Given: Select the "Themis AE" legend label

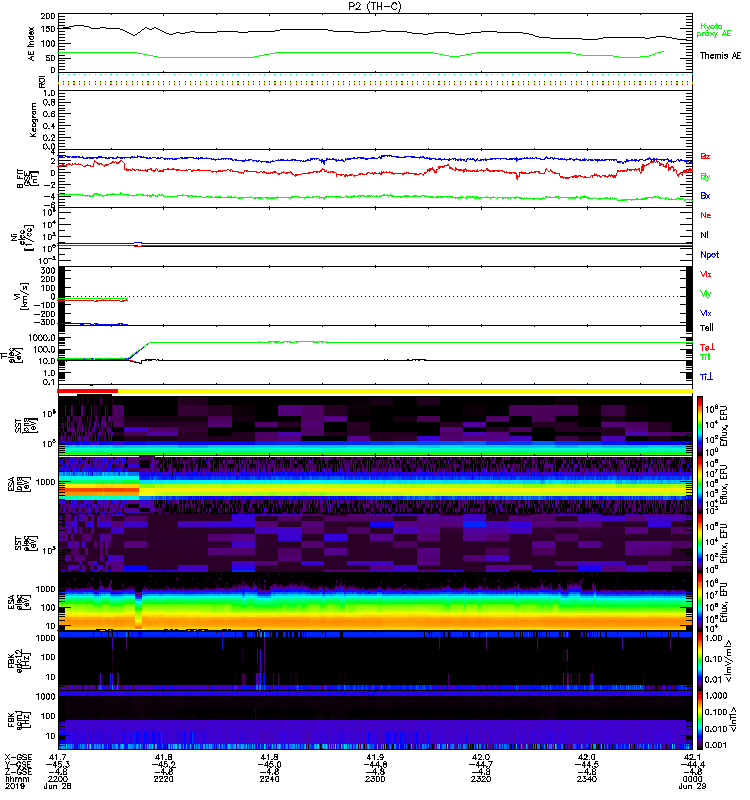Looking at the screenshot, I should [x=720, y=56].
